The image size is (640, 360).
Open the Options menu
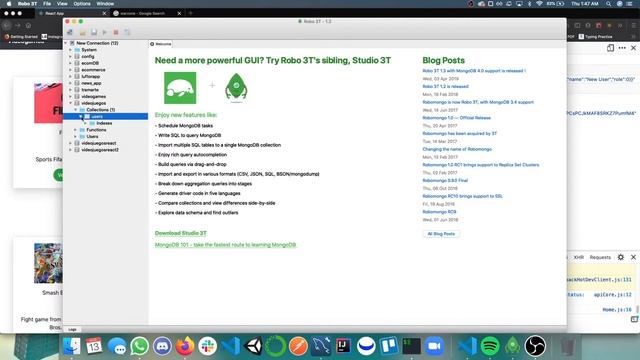[x=82, y=4]
